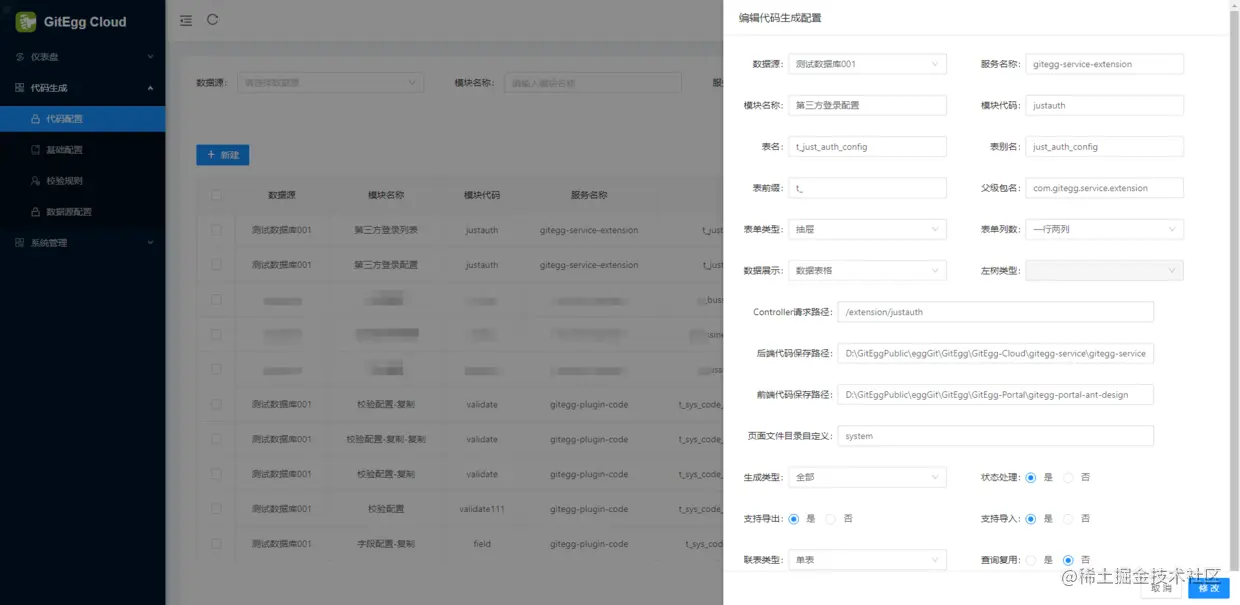Collapse the sidebar with the menu fold icon
Screen dimensions: 1240x605
(186, 20)
